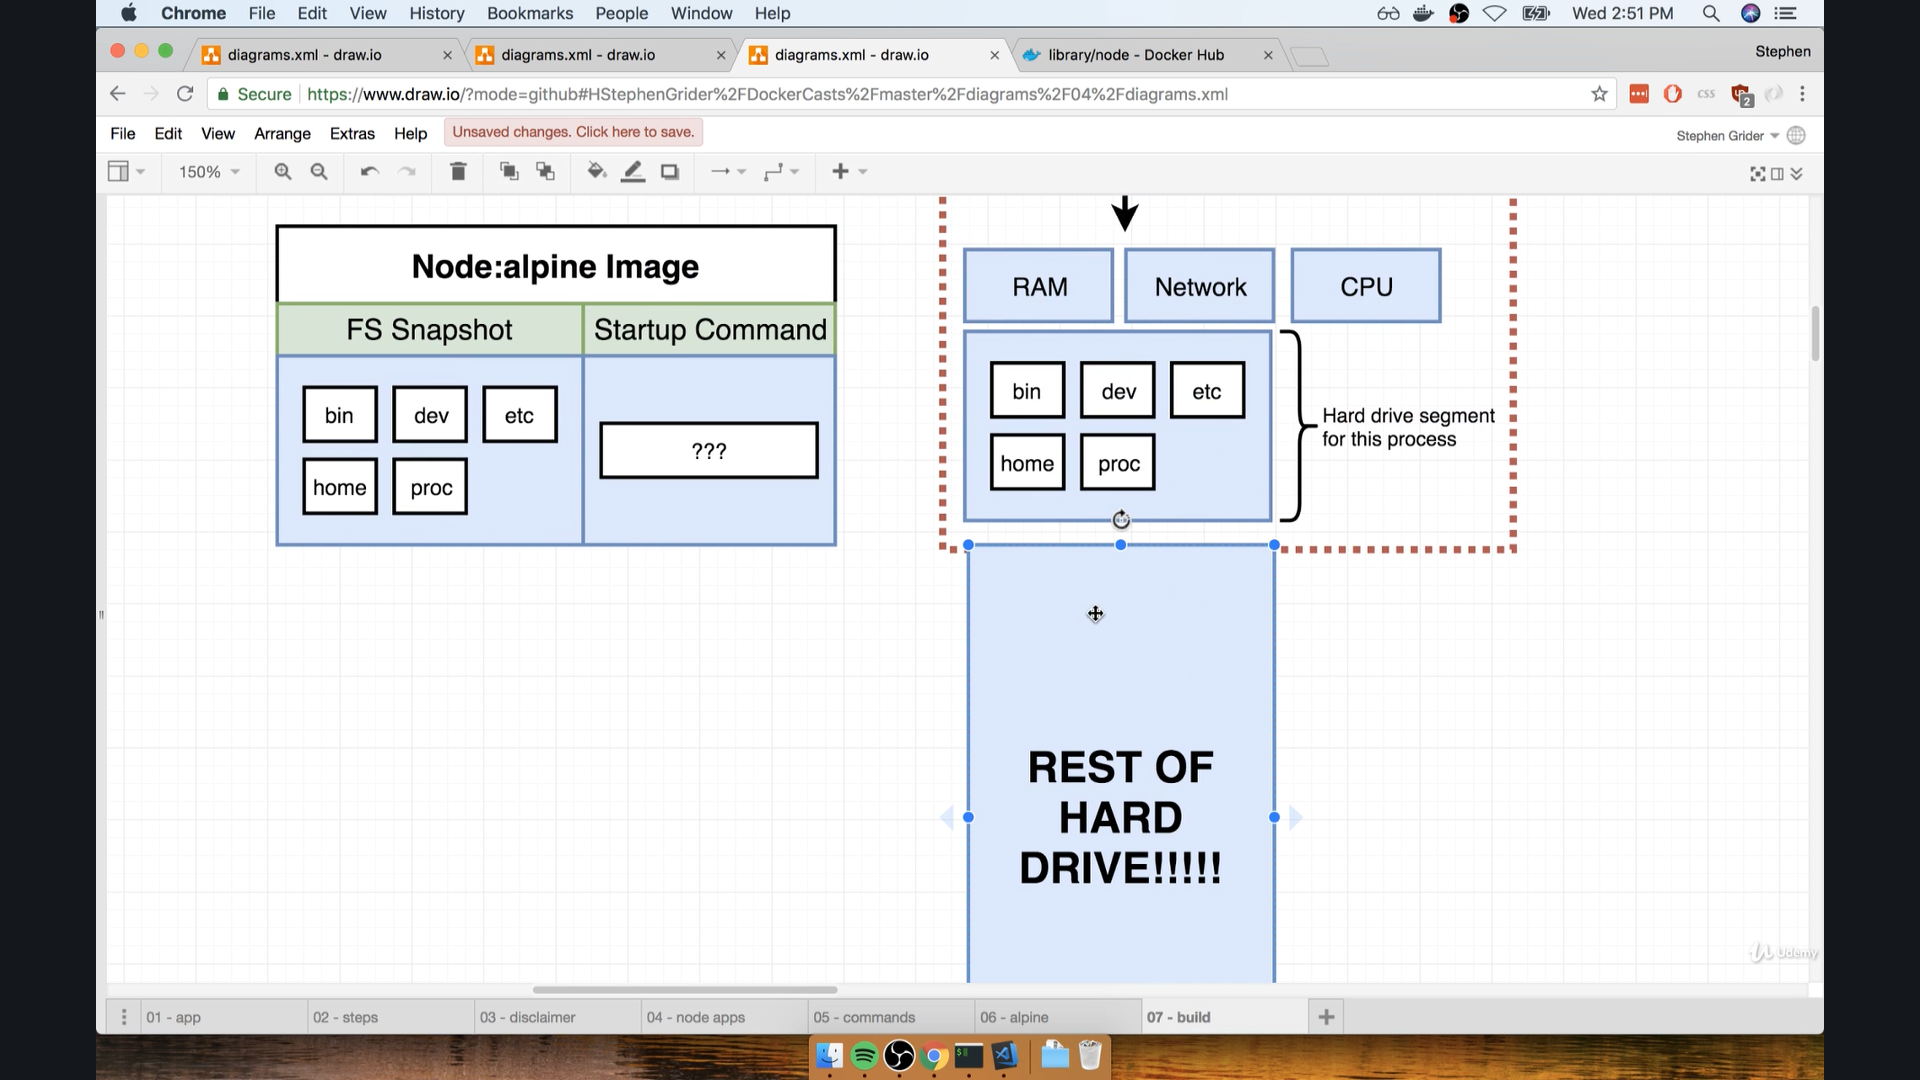This screenshot has width=1920, height=1080.
Task: Click the zoom out magnifier icon
Action: coord(319,172)
